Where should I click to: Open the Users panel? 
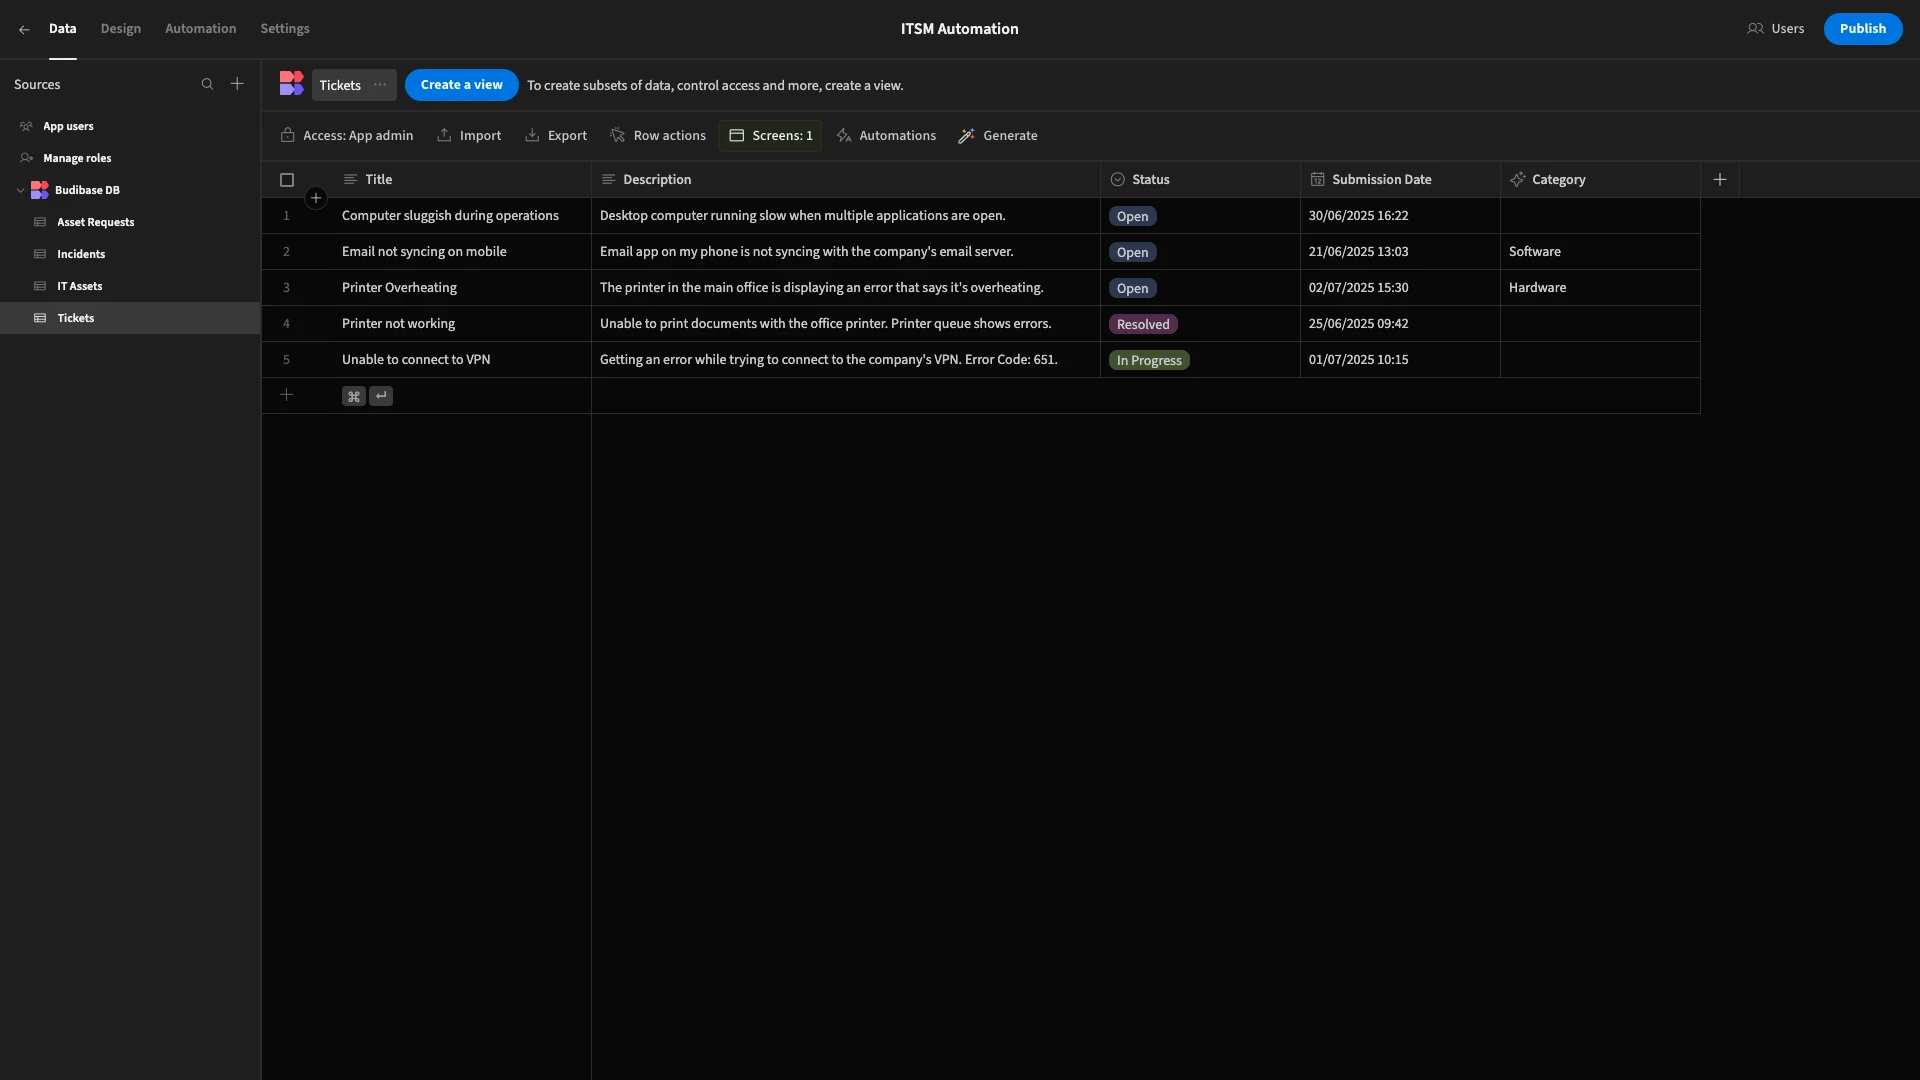[x=1776, y=29]
